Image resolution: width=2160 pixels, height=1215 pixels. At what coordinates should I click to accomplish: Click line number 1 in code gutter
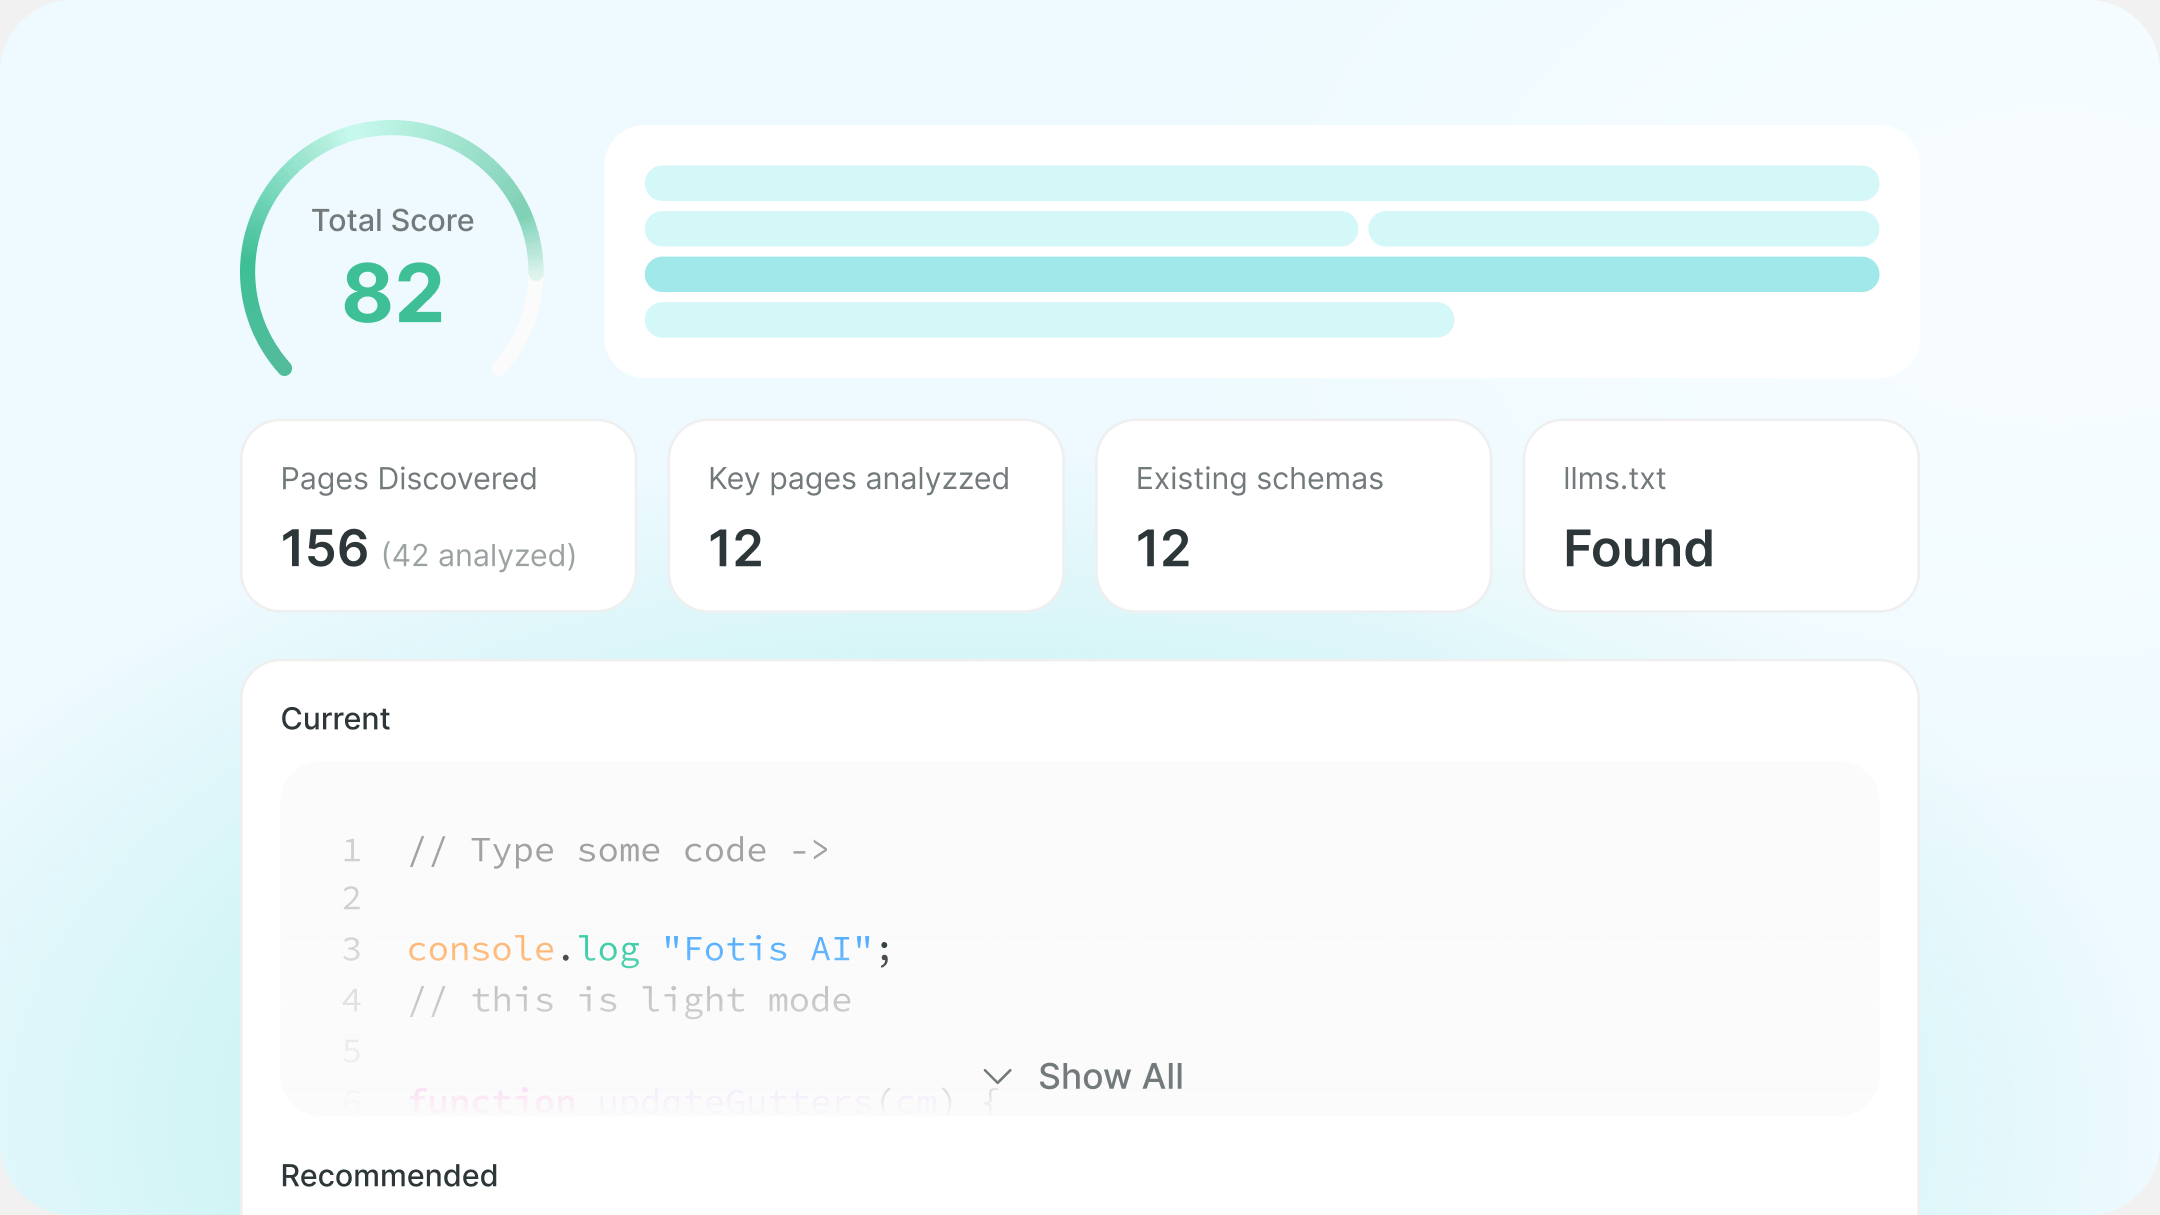351,851
